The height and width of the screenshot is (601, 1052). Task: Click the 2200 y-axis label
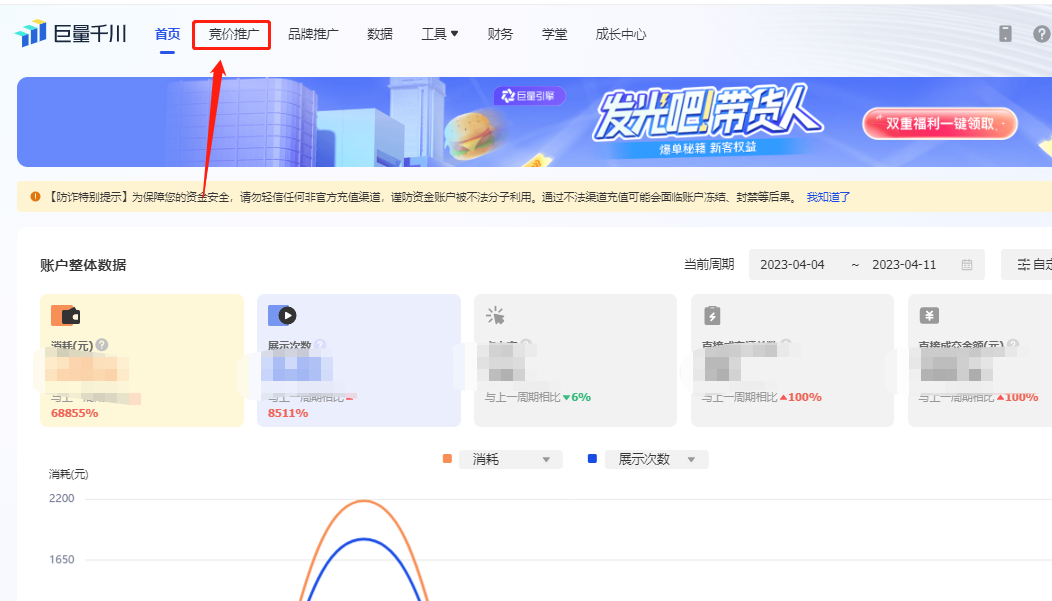[62, 498]
